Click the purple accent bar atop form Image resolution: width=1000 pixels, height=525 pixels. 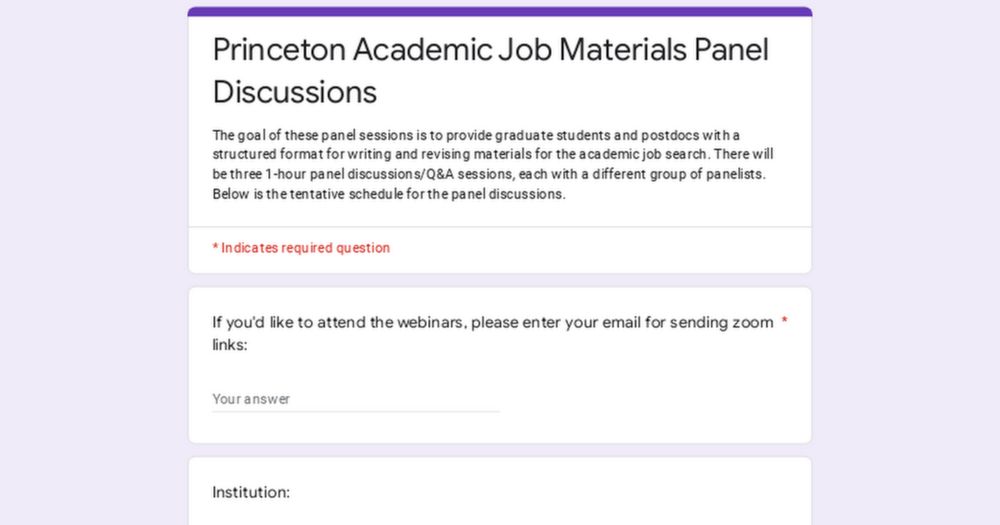tap(500, 11)
